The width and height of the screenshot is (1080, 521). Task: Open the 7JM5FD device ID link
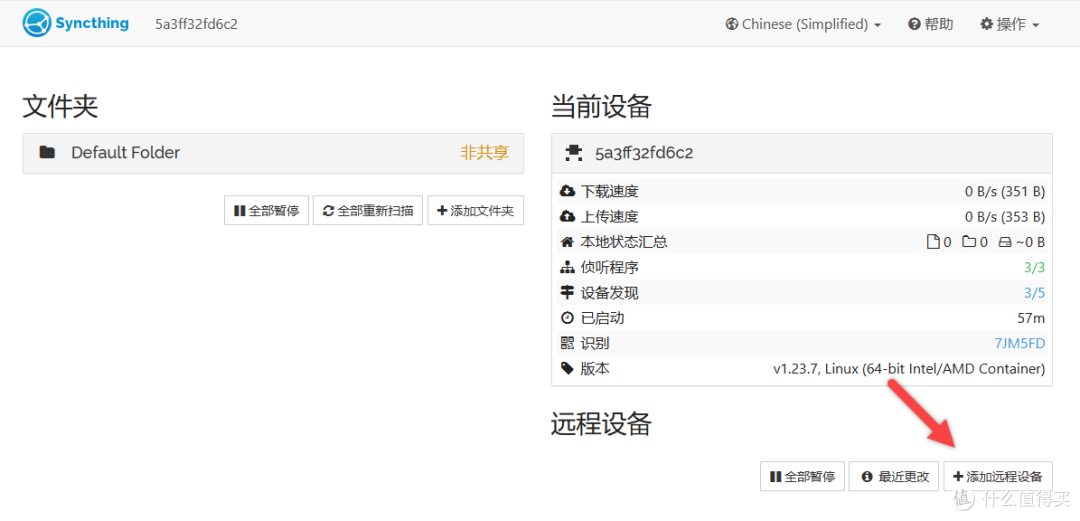tap(1020, 343)
